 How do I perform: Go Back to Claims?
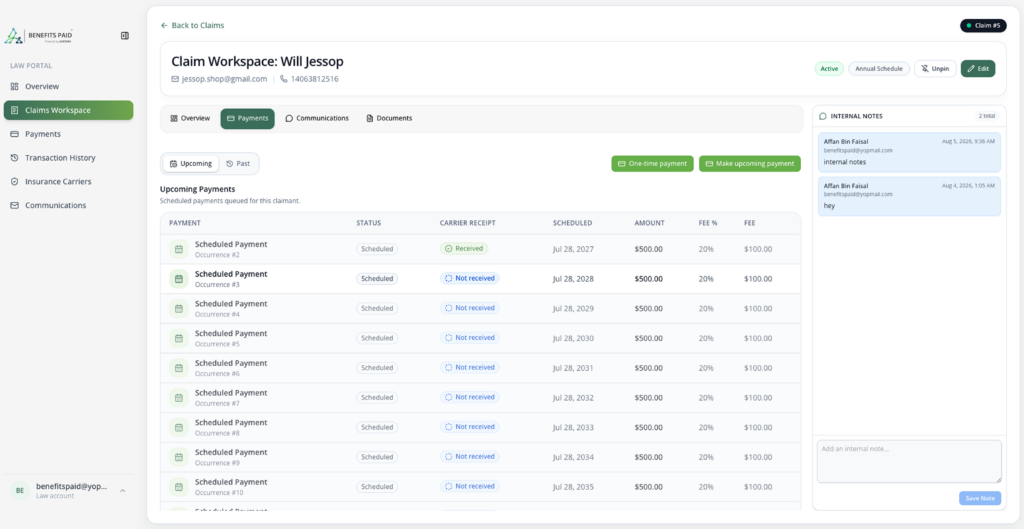(192, 25)
